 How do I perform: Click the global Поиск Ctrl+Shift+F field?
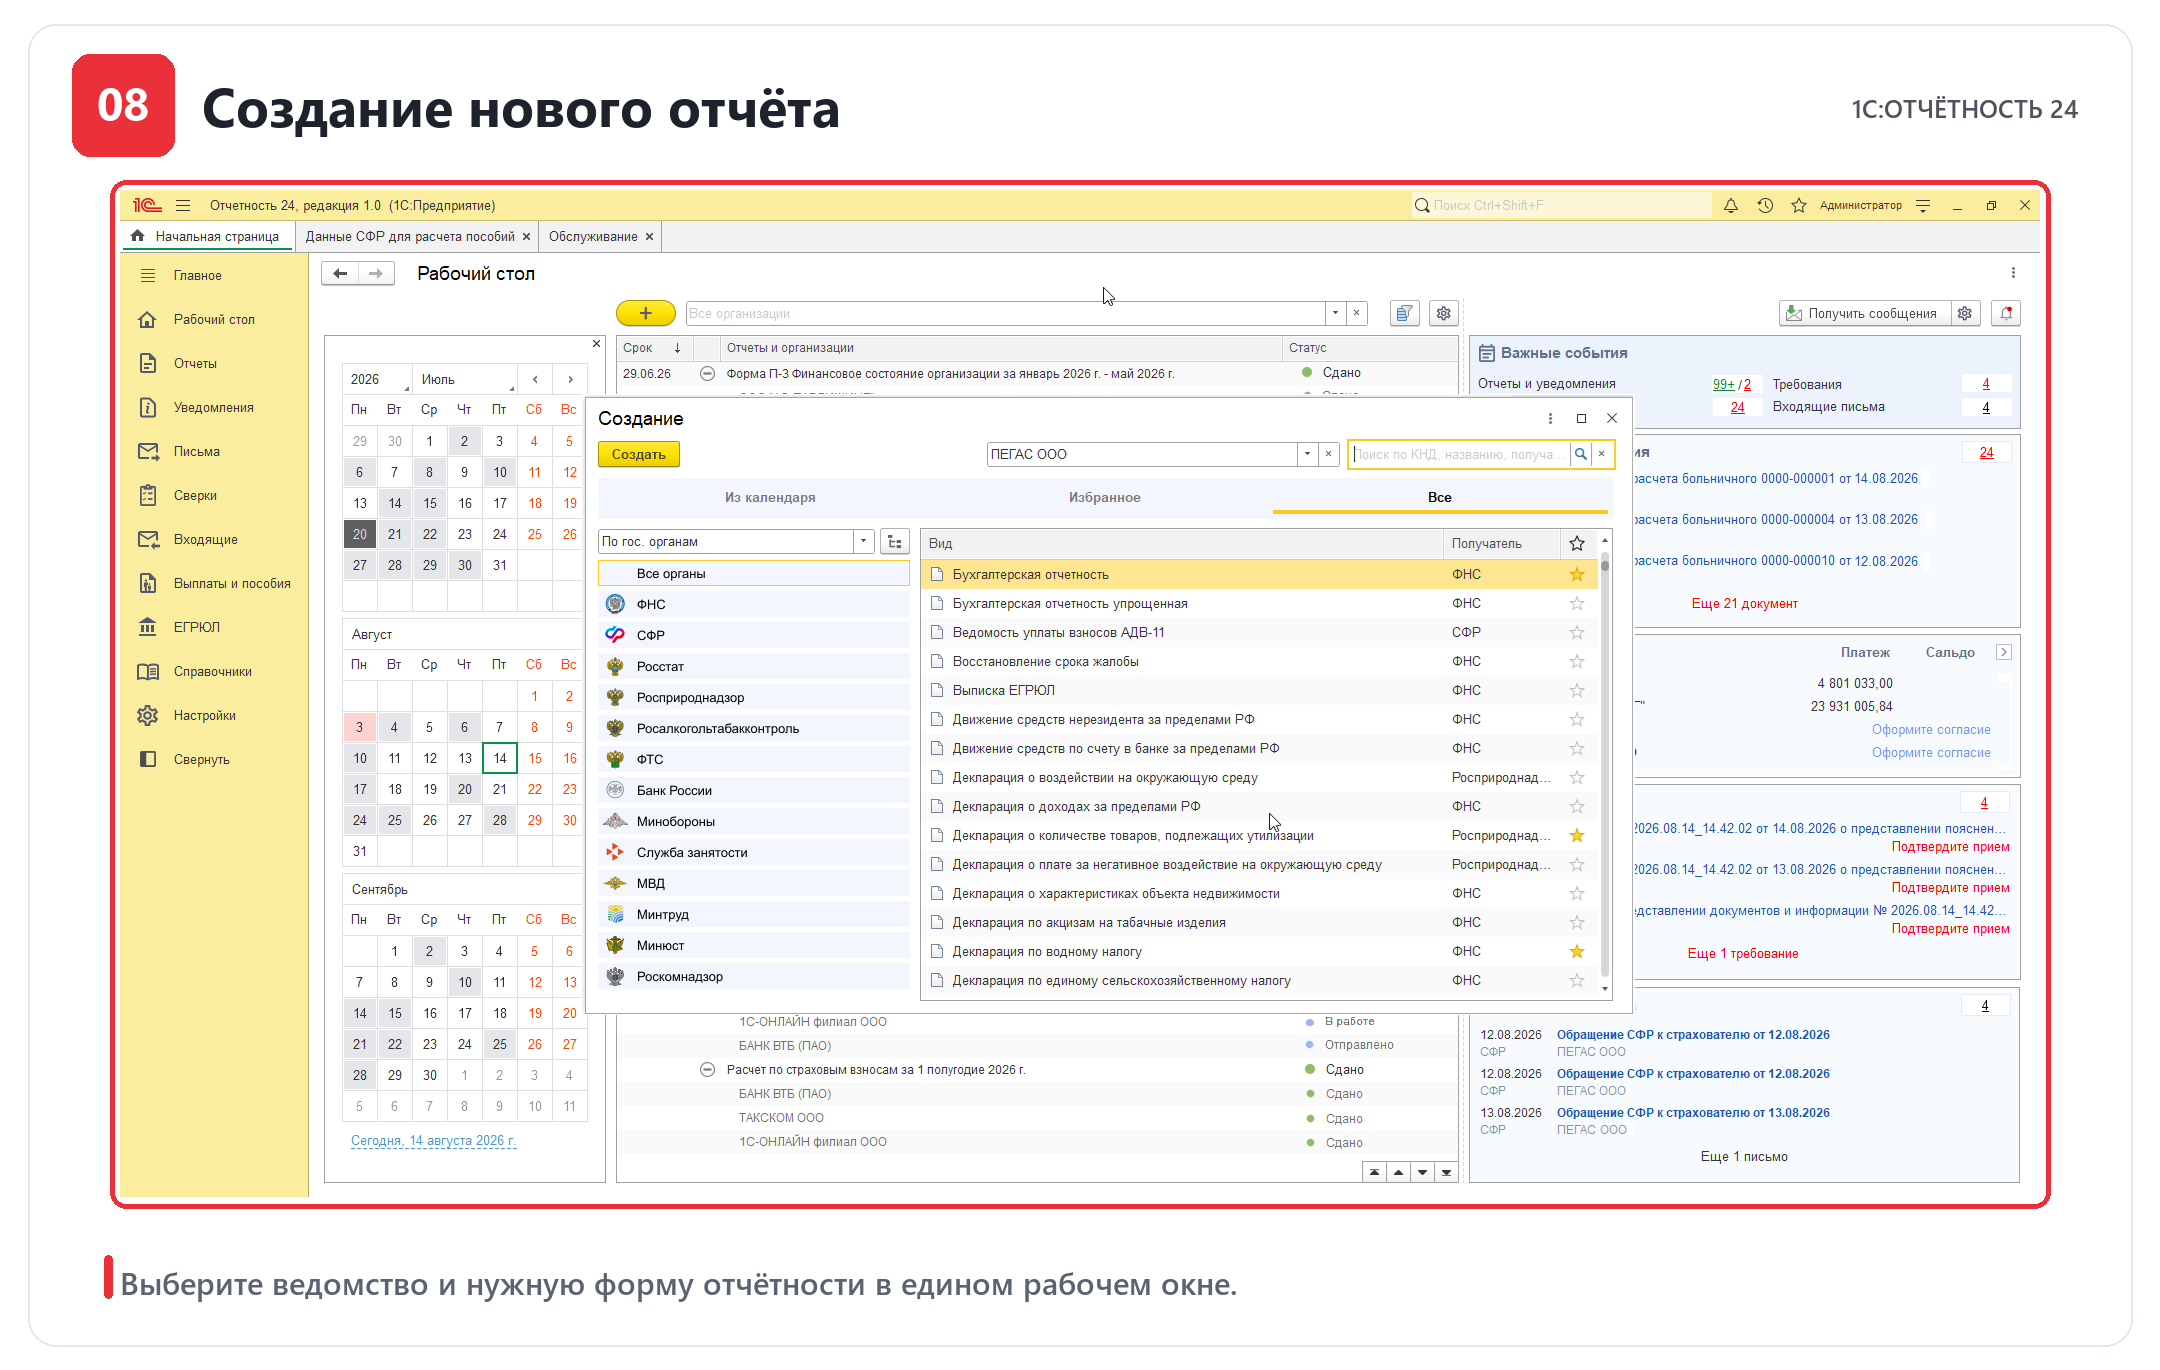pos(1561,206)
